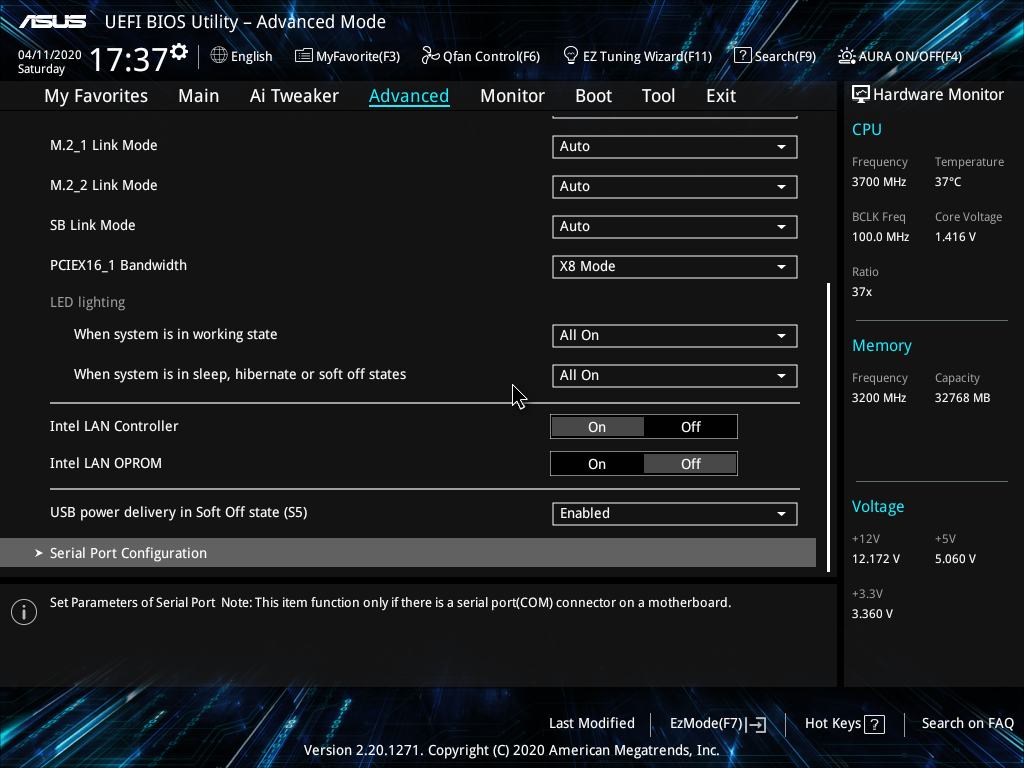The height and width of the screenshot is (768, 1024).
Task: Click English language button
Action: (x=251, y=56)
